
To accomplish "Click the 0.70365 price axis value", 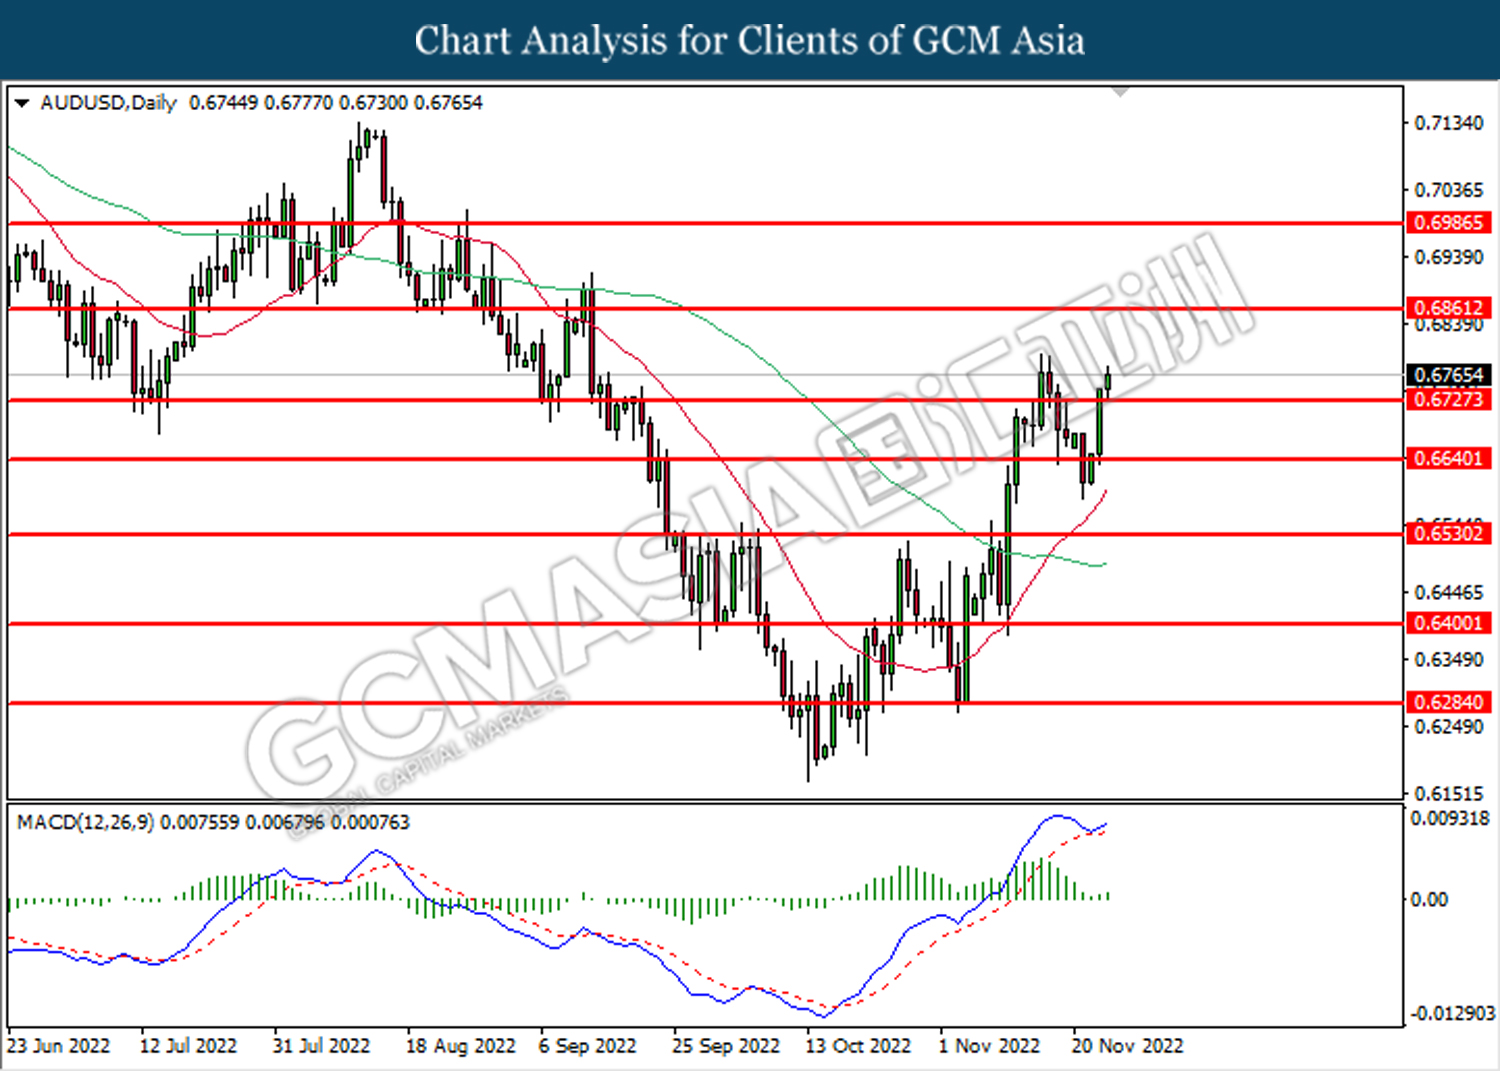I will pyautogui.click(x=1449, y=190).
